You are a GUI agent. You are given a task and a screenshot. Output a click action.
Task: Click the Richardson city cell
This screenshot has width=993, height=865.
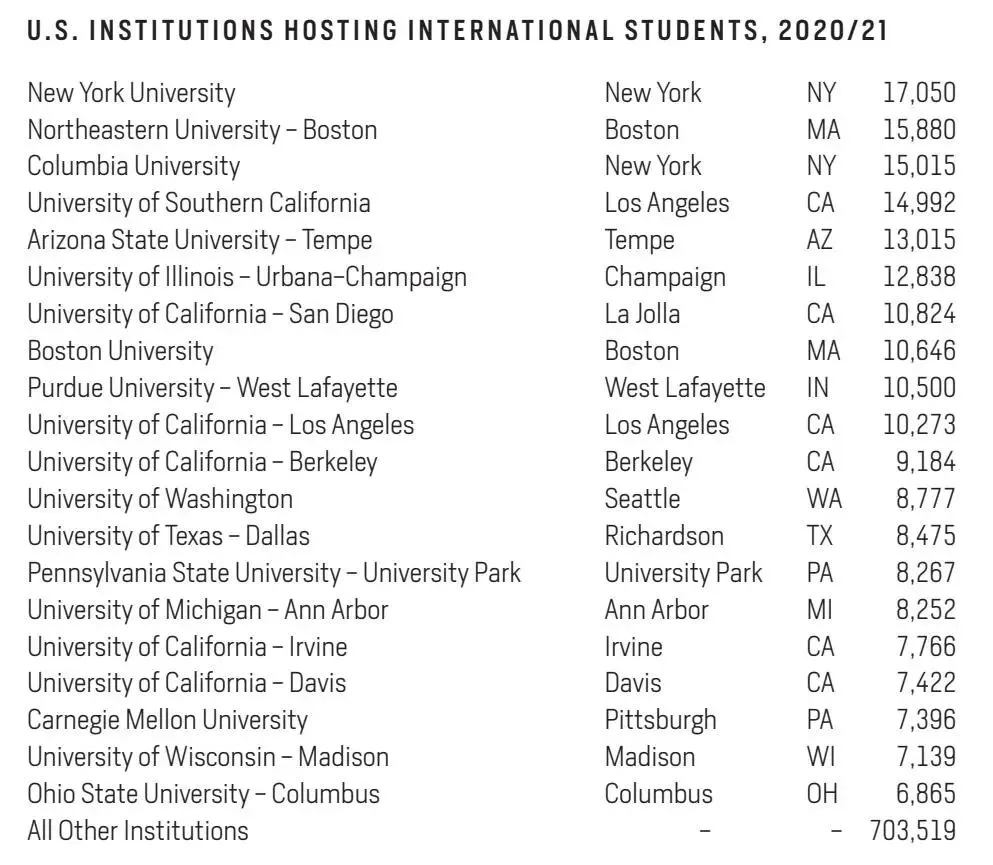(x=664, y=536)
